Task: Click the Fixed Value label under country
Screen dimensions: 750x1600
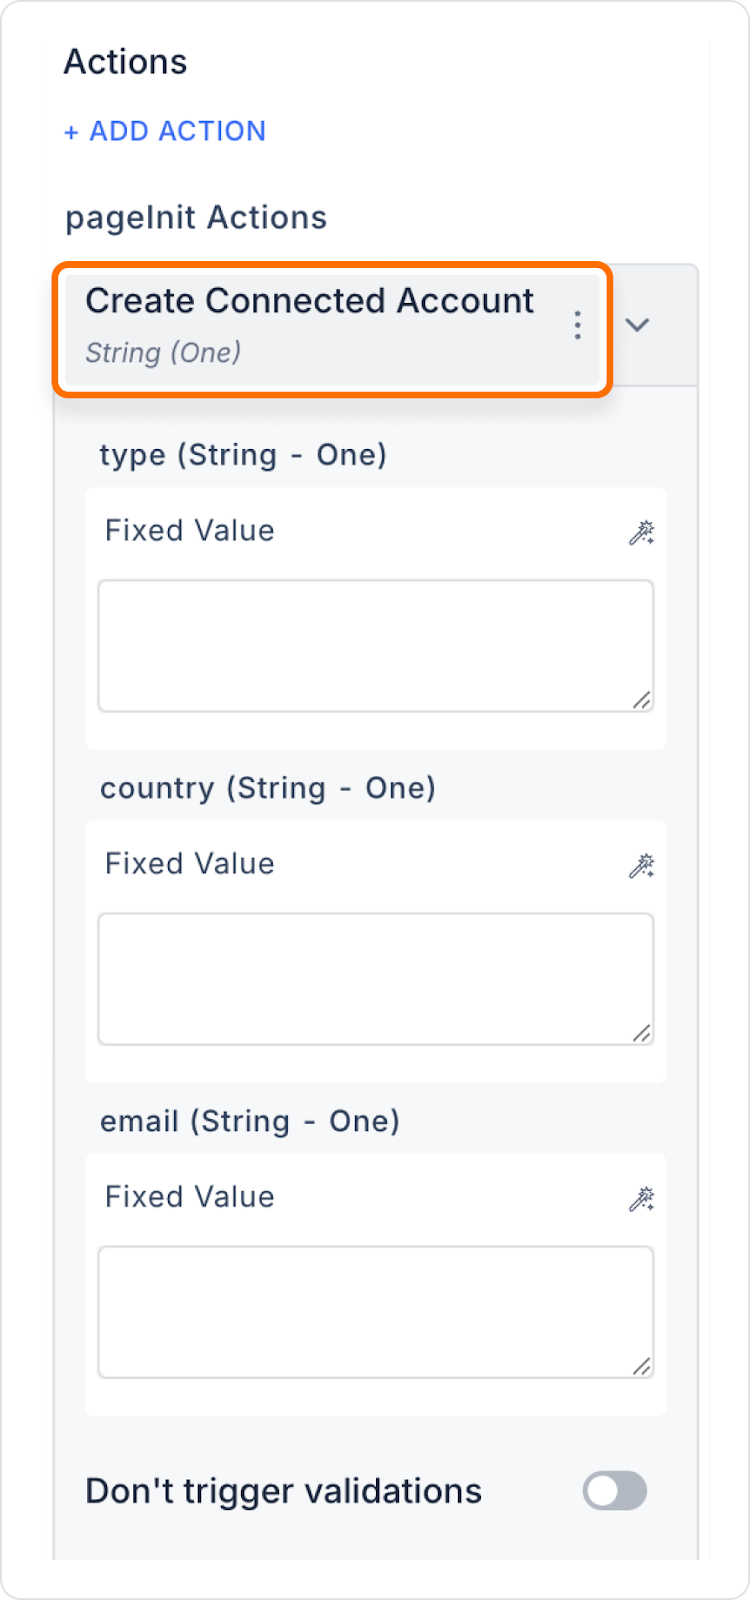Action: coord(190,864)
